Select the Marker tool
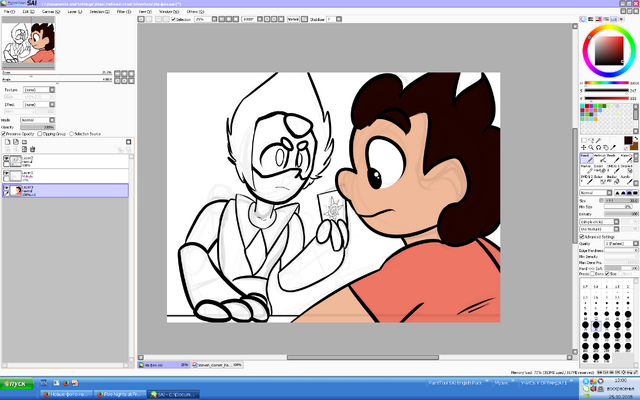Screen dimensions: 640x400 pyautogui.click(x=586, y=169)
